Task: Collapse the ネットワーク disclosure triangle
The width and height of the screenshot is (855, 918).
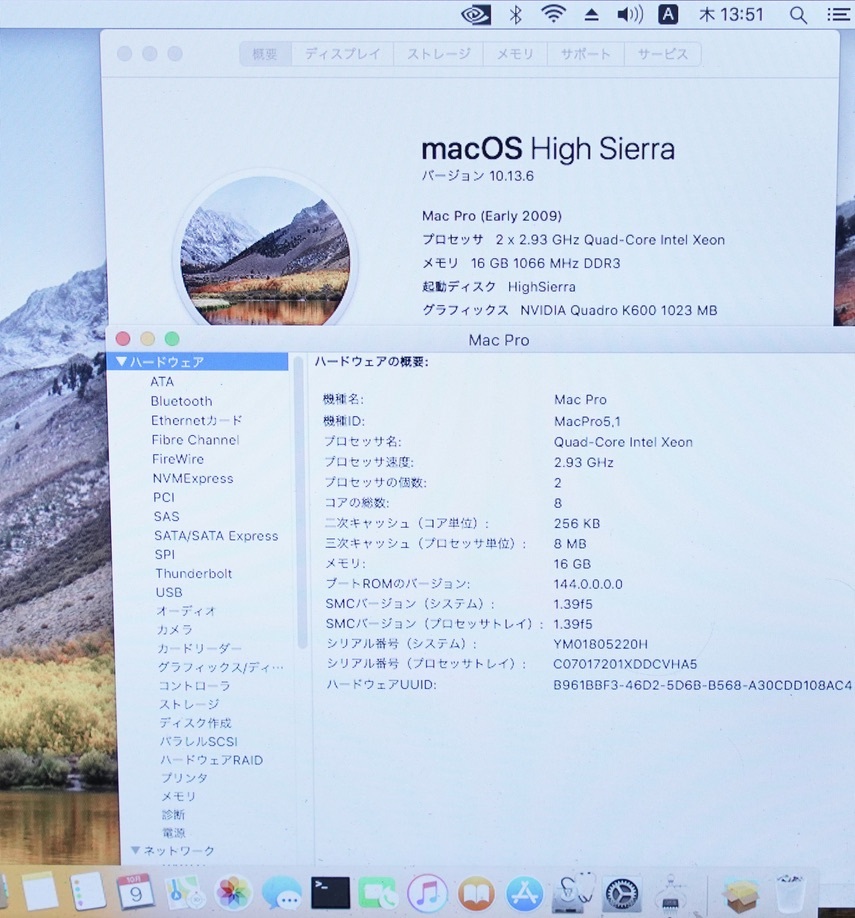Action: (x=135, y=850)
